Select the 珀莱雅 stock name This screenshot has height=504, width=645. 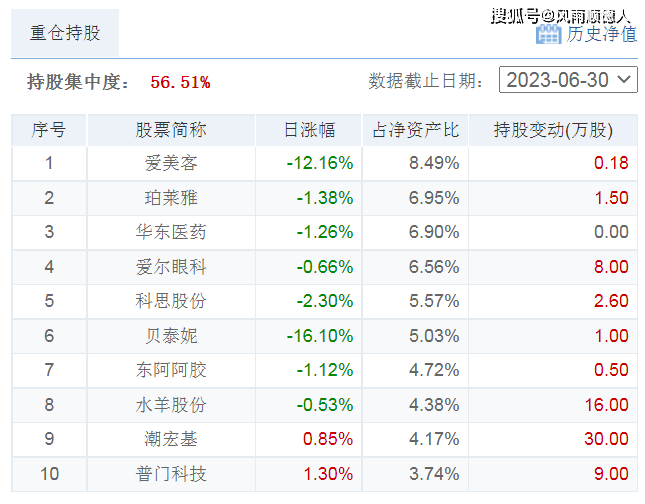click(171, 198)
